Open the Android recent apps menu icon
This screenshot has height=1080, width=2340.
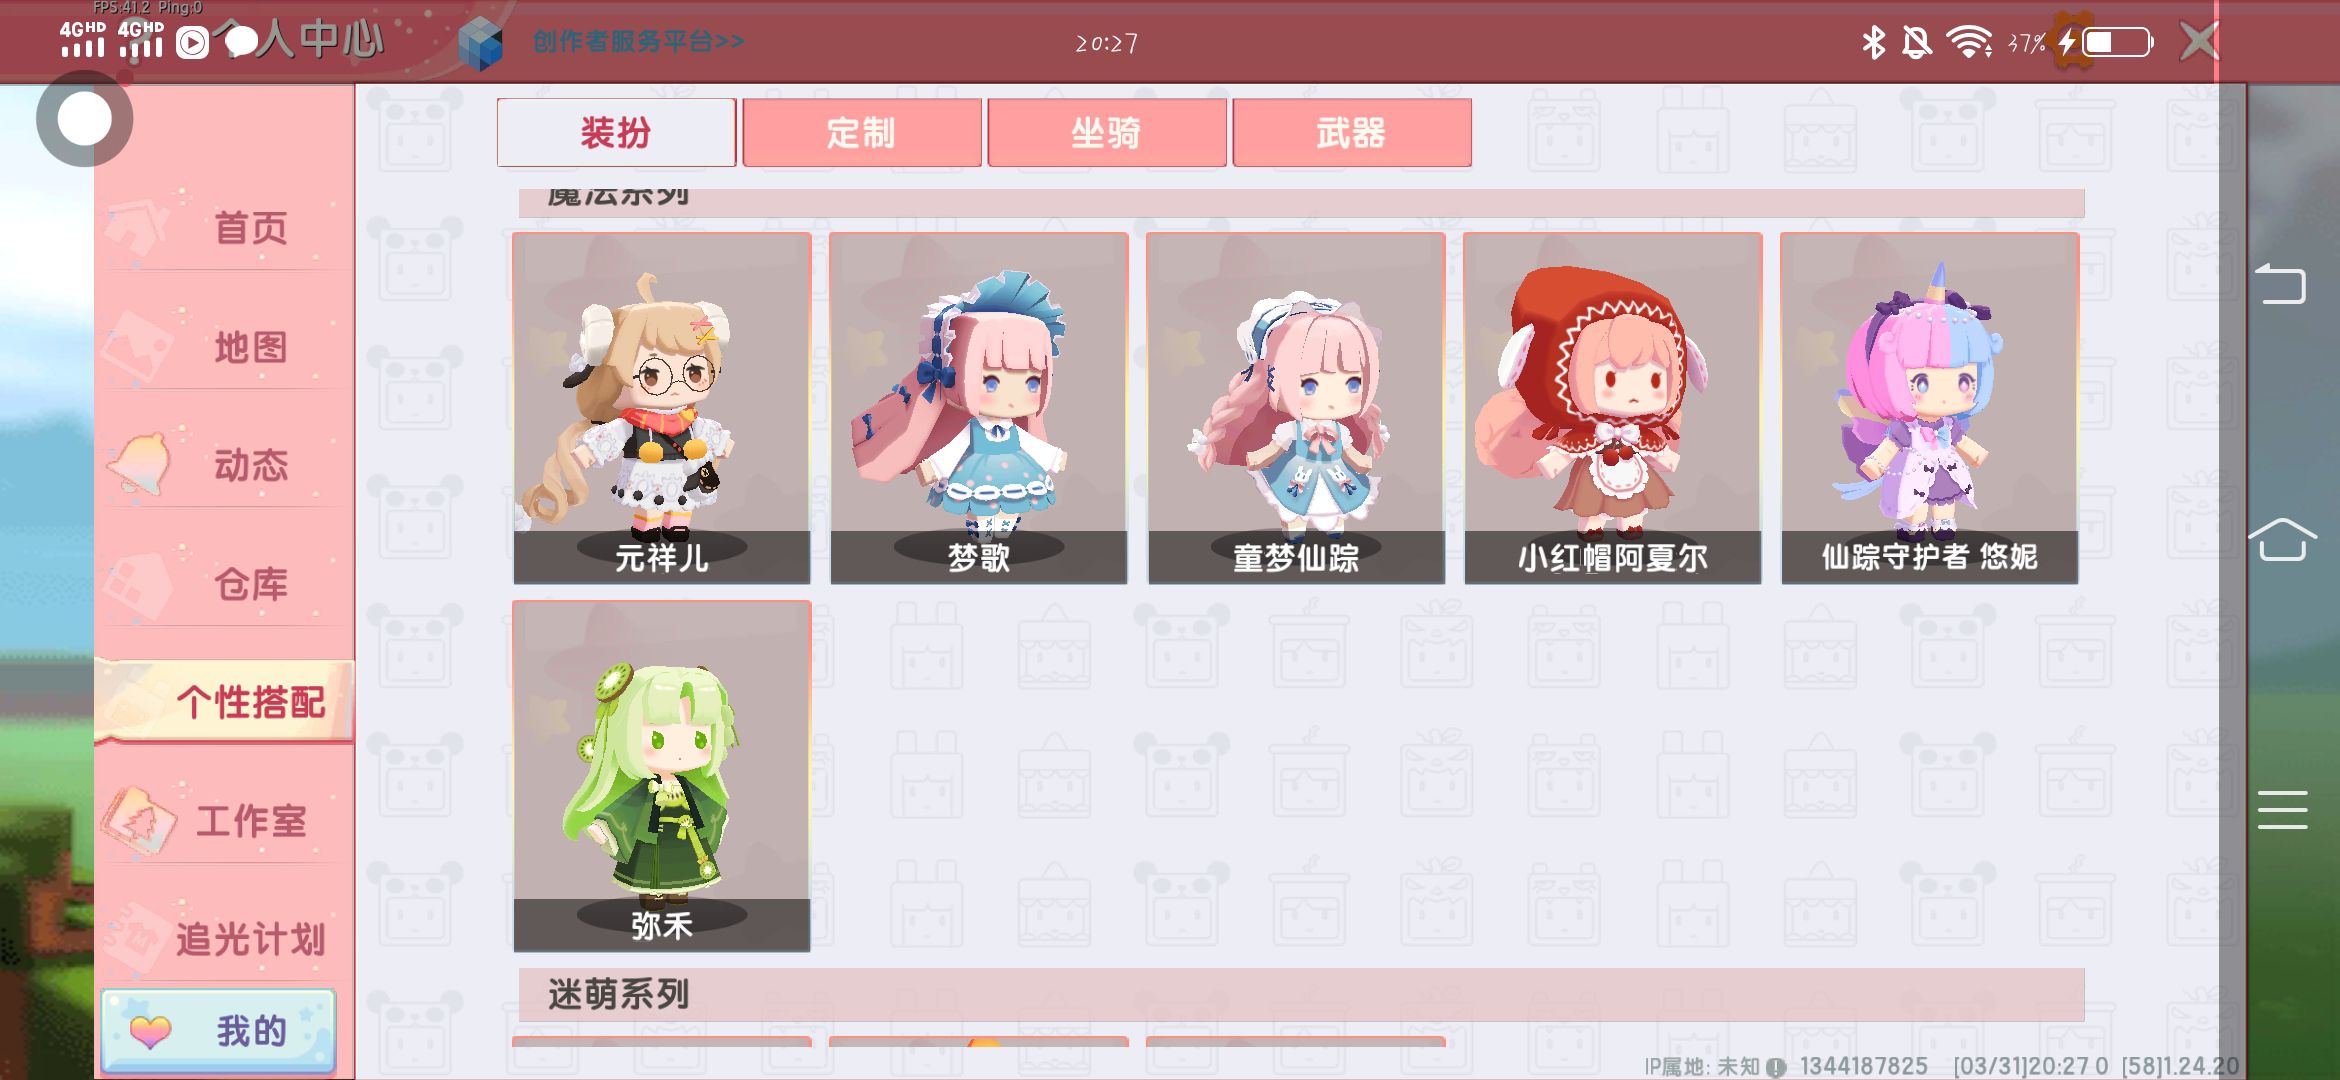(2282, 810)
